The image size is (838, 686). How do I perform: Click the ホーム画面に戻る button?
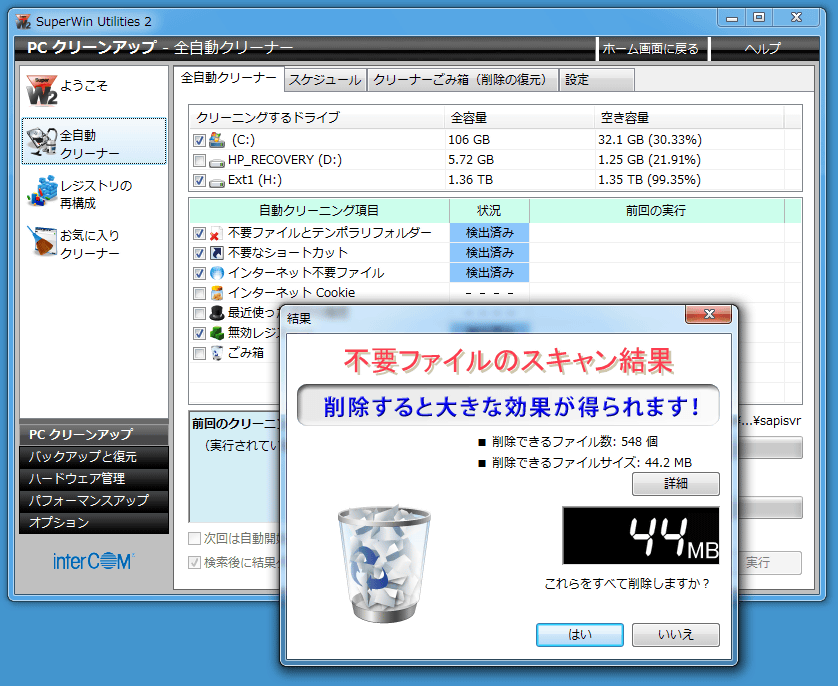click(651, 49)
